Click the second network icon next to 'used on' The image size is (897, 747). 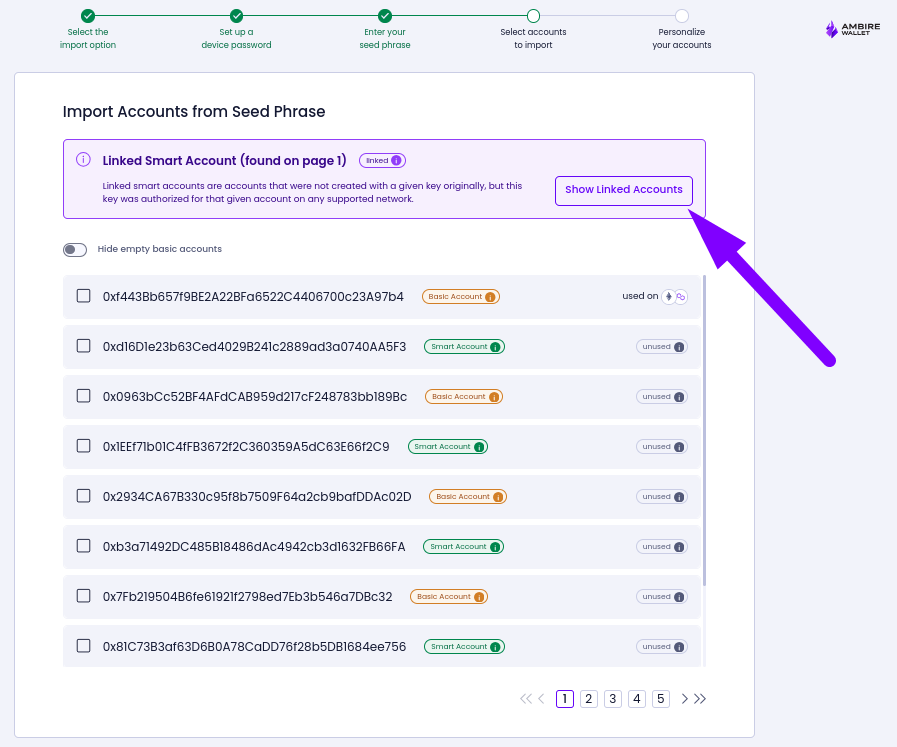pos(681,296)
